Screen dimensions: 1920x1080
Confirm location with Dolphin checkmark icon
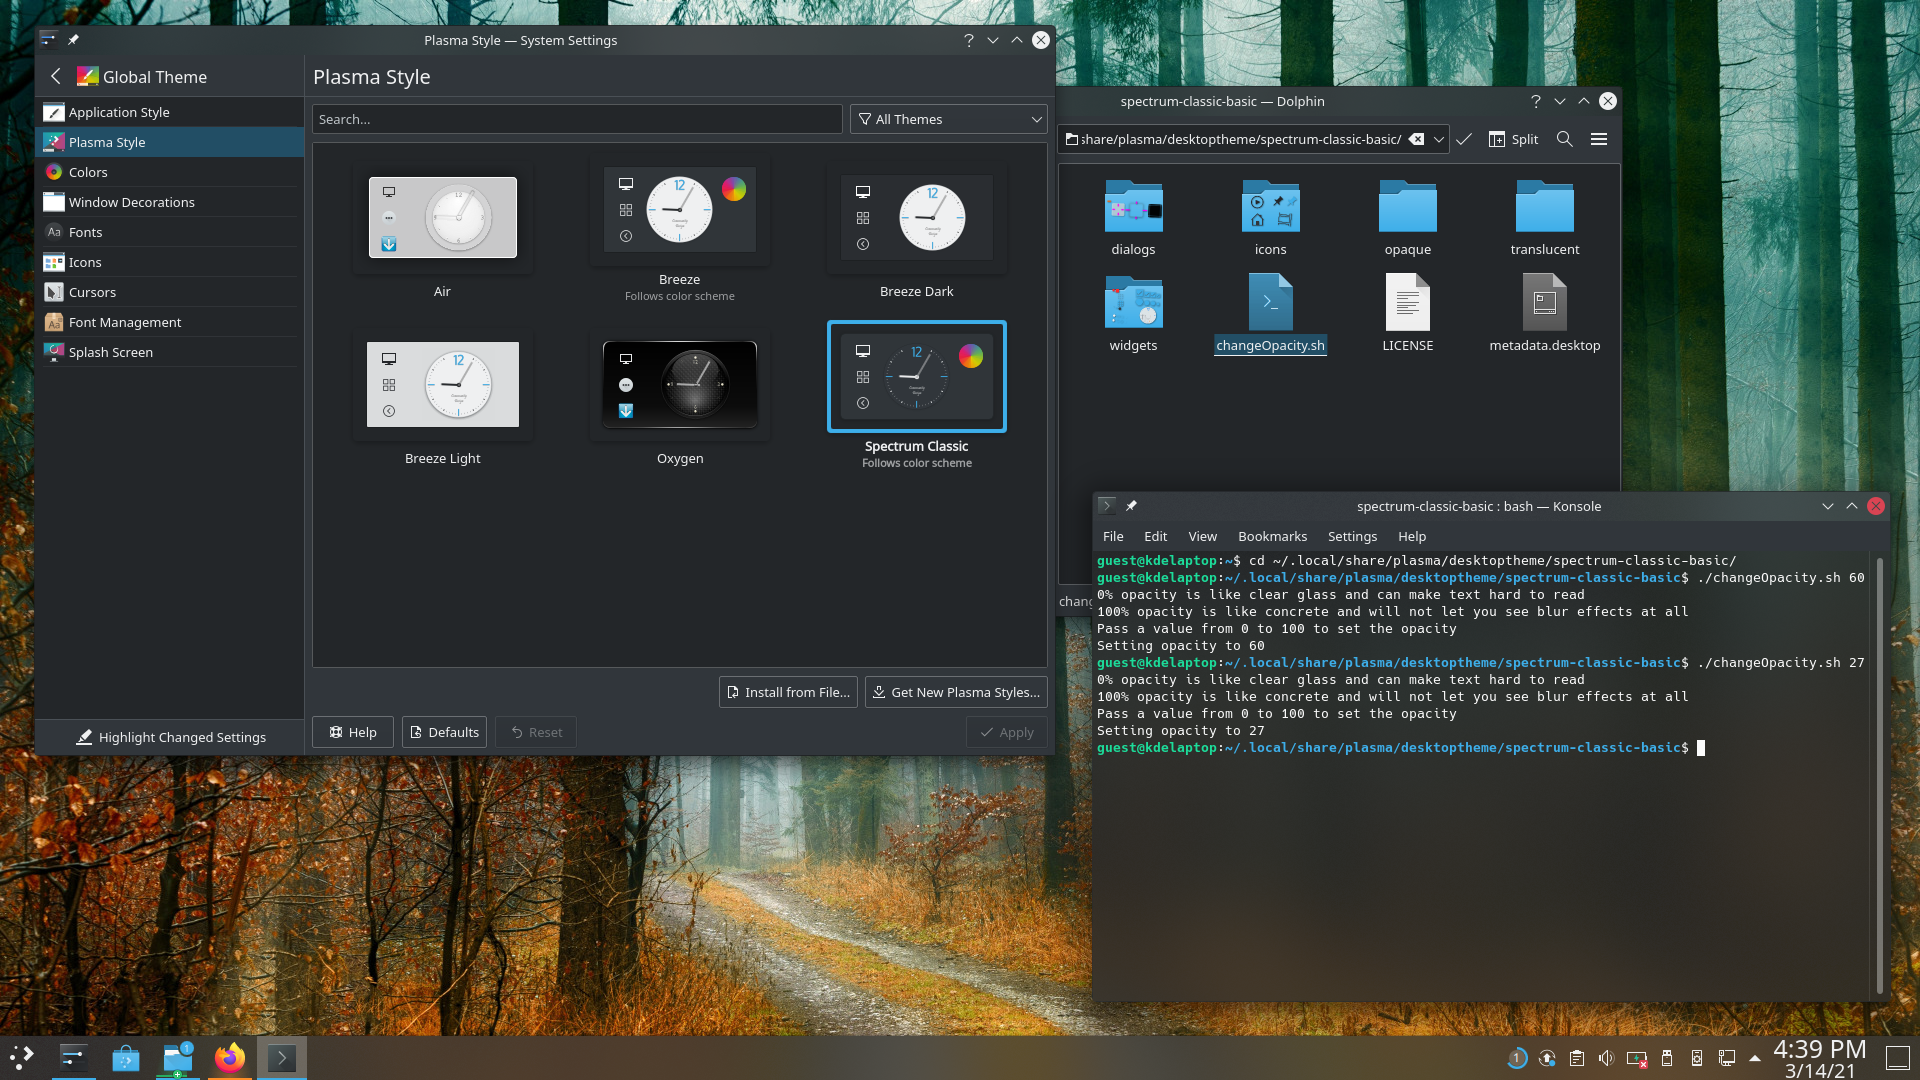click(1464, 139)
